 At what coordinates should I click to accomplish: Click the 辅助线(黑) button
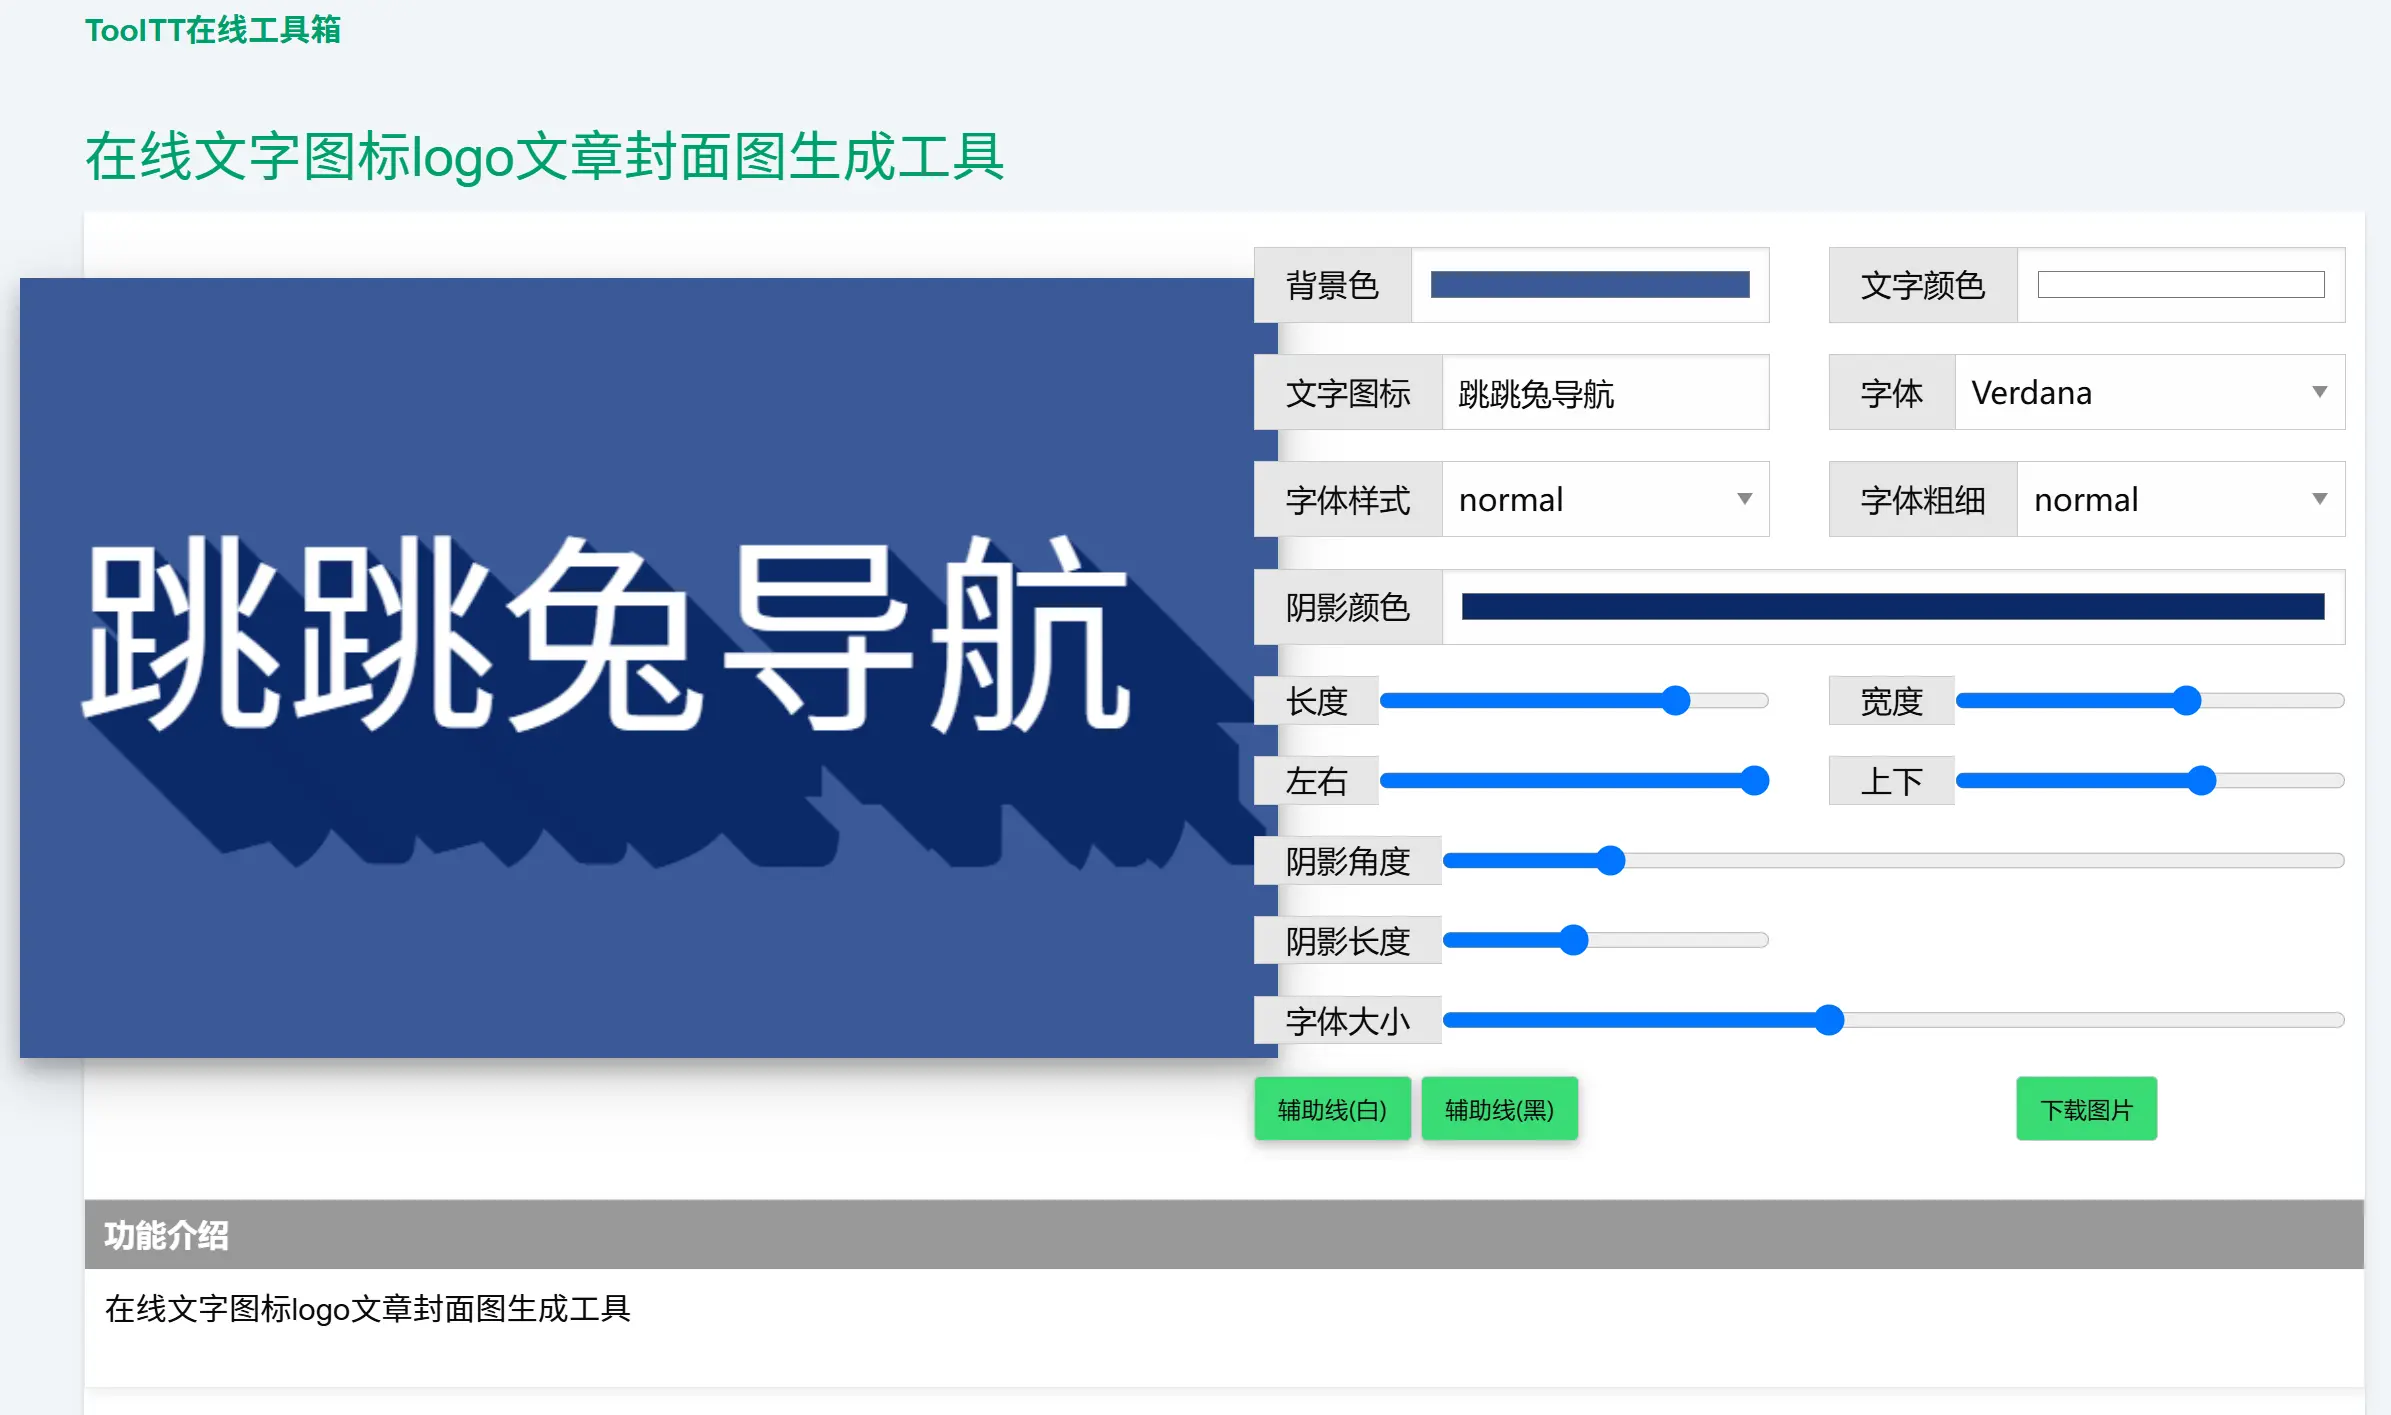coord(1499,1109)
